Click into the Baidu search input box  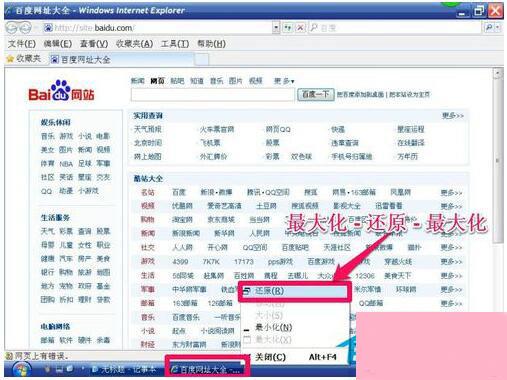point(212,95)
